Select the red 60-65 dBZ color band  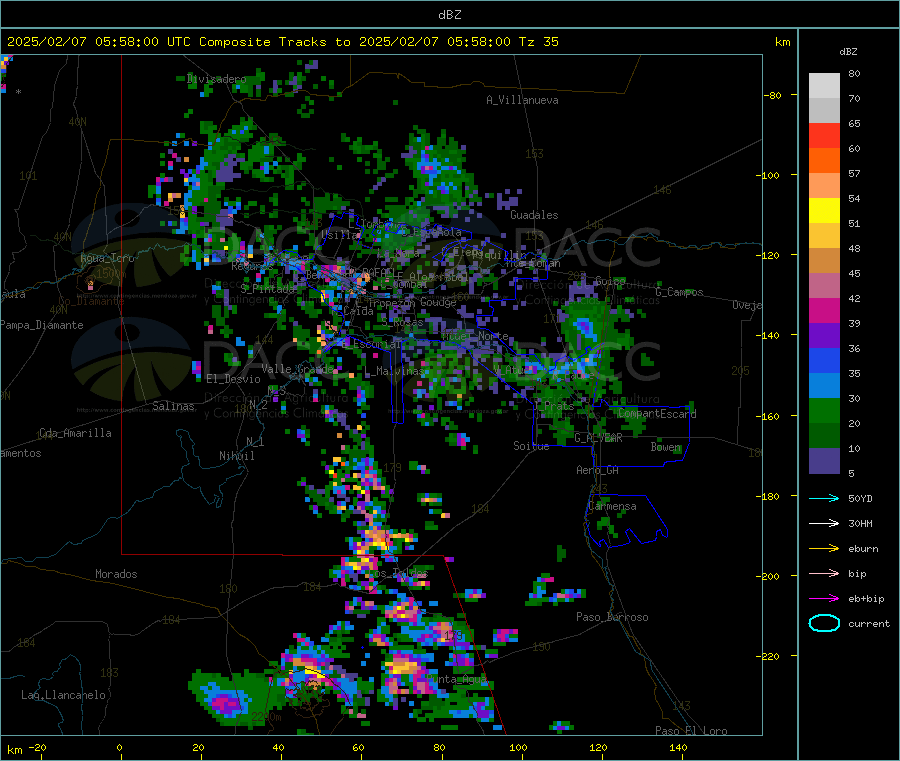(824, 135)
